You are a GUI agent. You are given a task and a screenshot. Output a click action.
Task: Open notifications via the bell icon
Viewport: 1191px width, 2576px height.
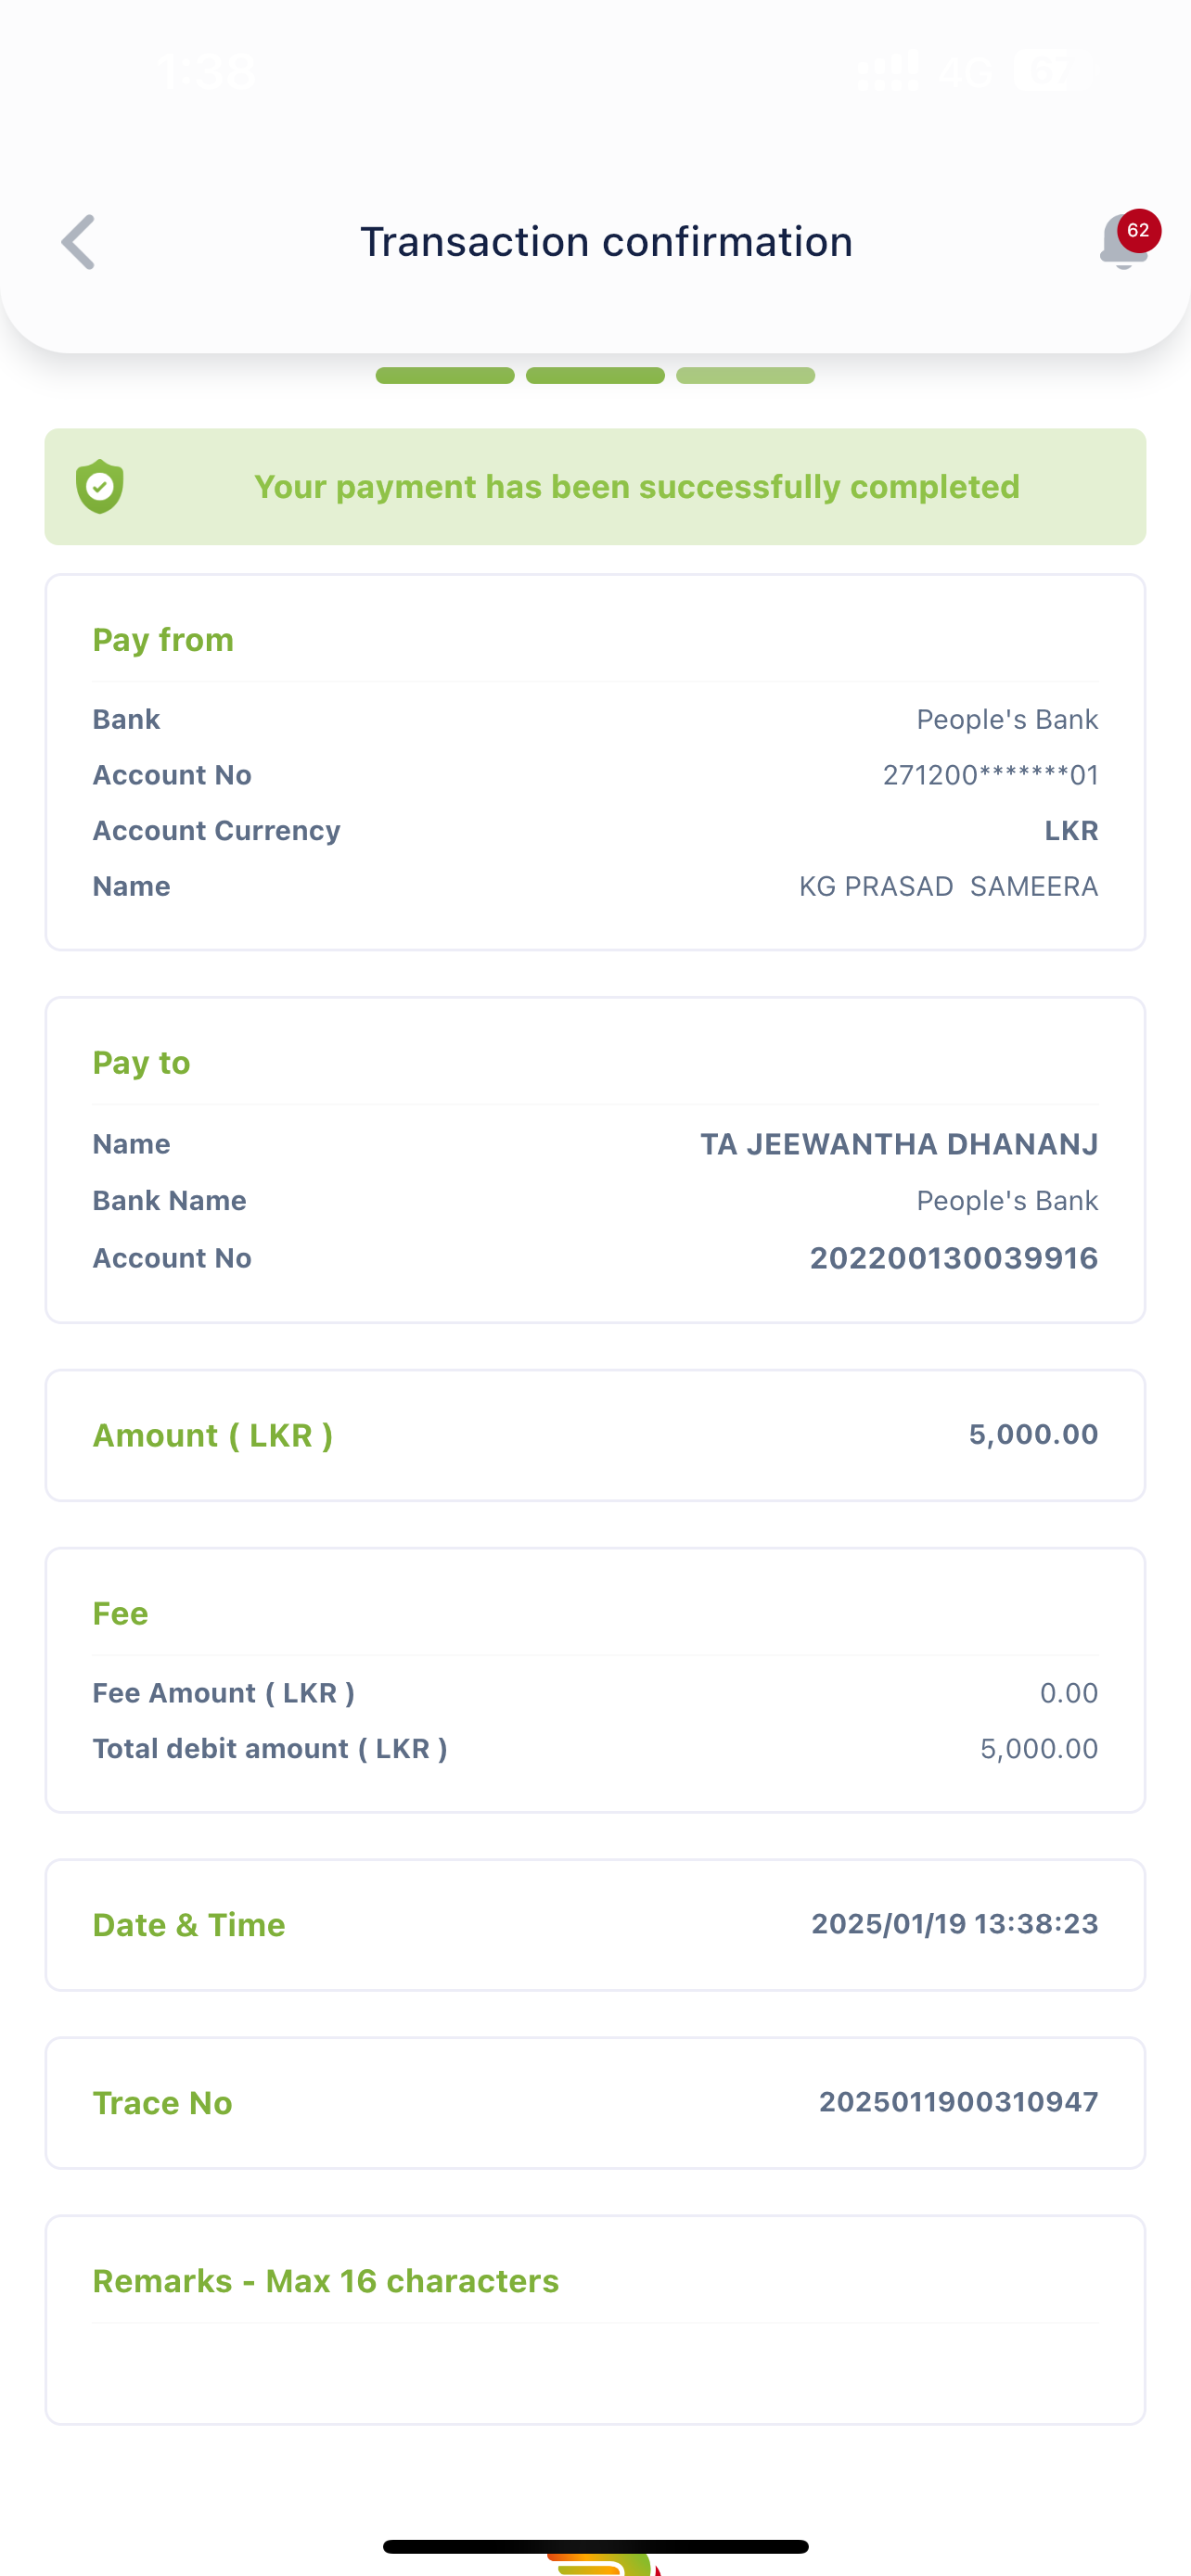click(1121, 246)
